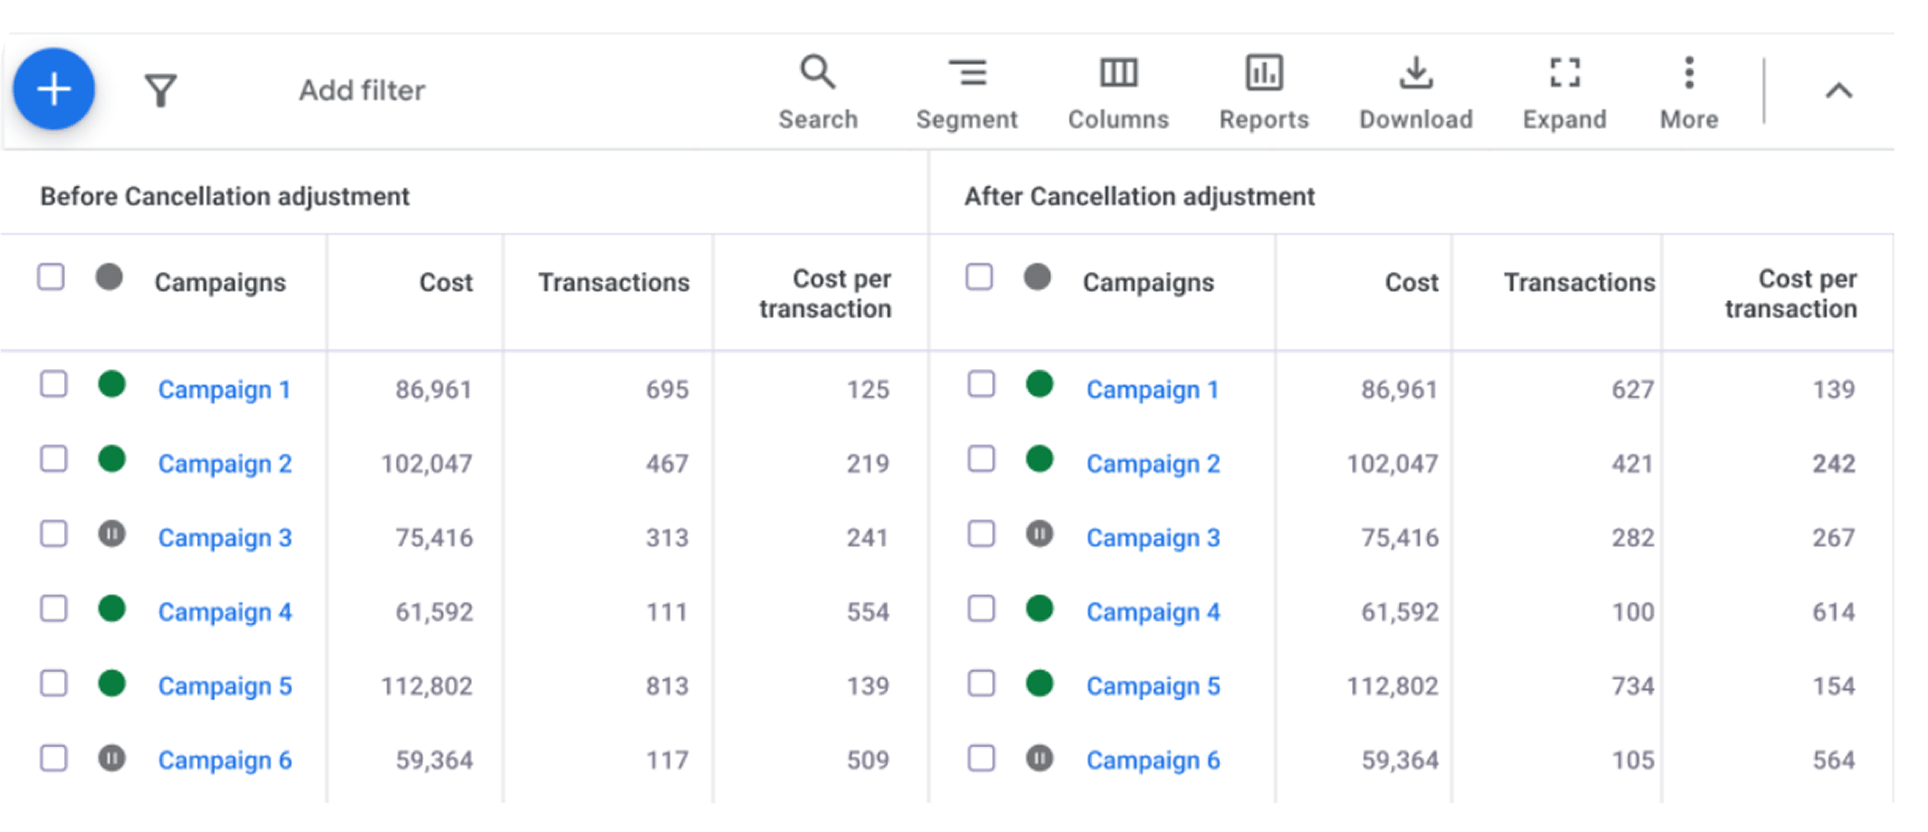Check the box for Campaign 1 in Before table
The image size is (1928, 832).
tap(54, 384)
